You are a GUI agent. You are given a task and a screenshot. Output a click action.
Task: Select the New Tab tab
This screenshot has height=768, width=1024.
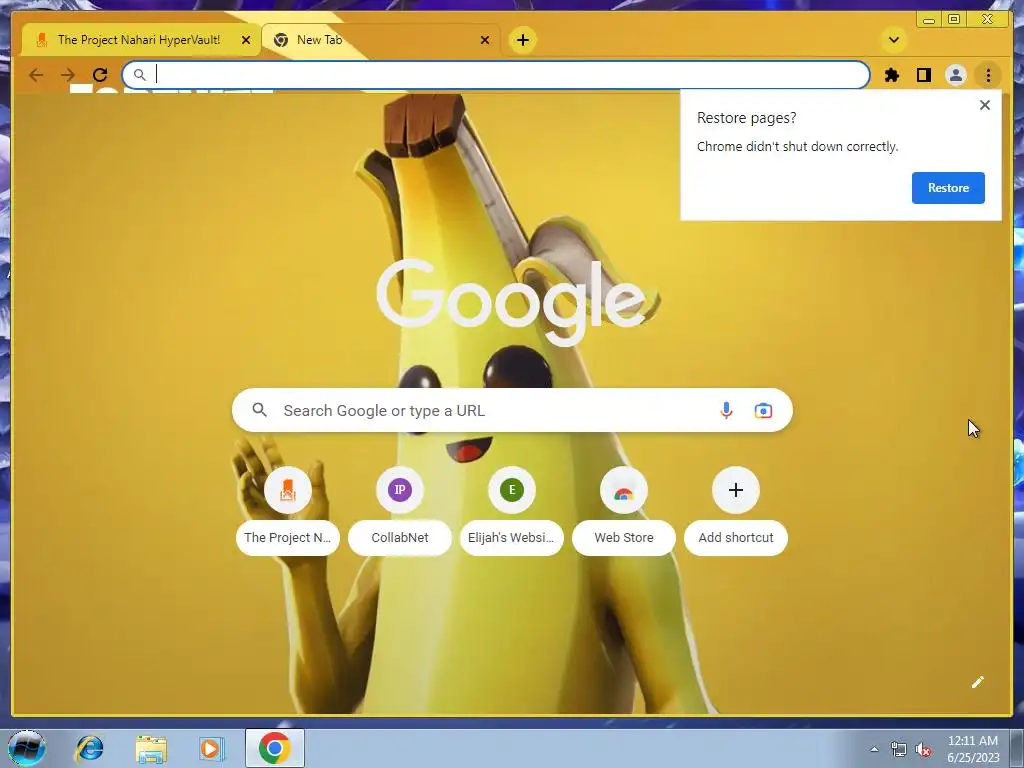[x=381, y=40]
